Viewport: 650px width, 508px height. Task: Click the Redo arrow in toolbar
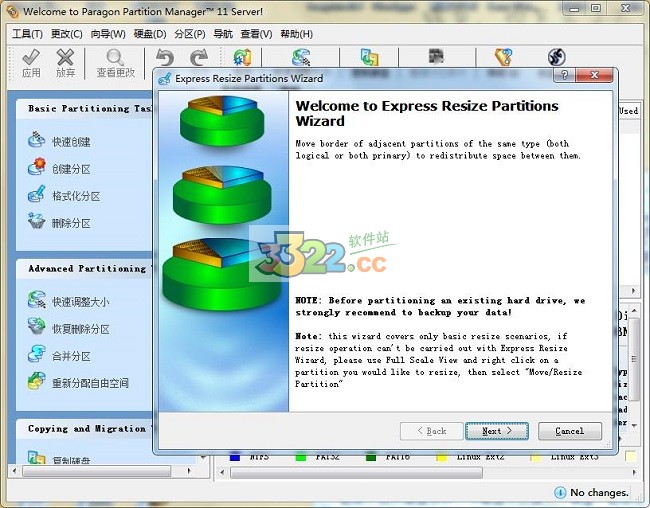199,58
